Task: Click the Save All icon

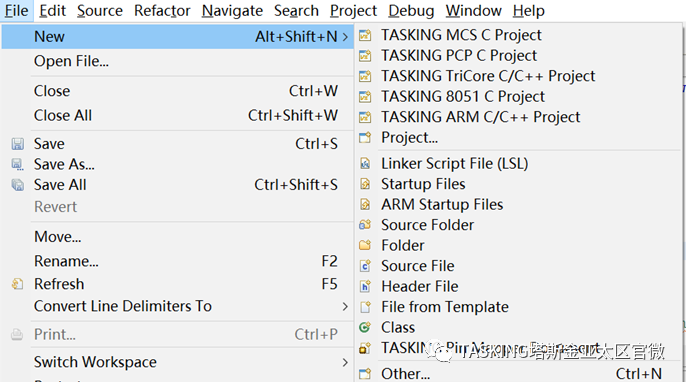Action: [x=18, y=185]
